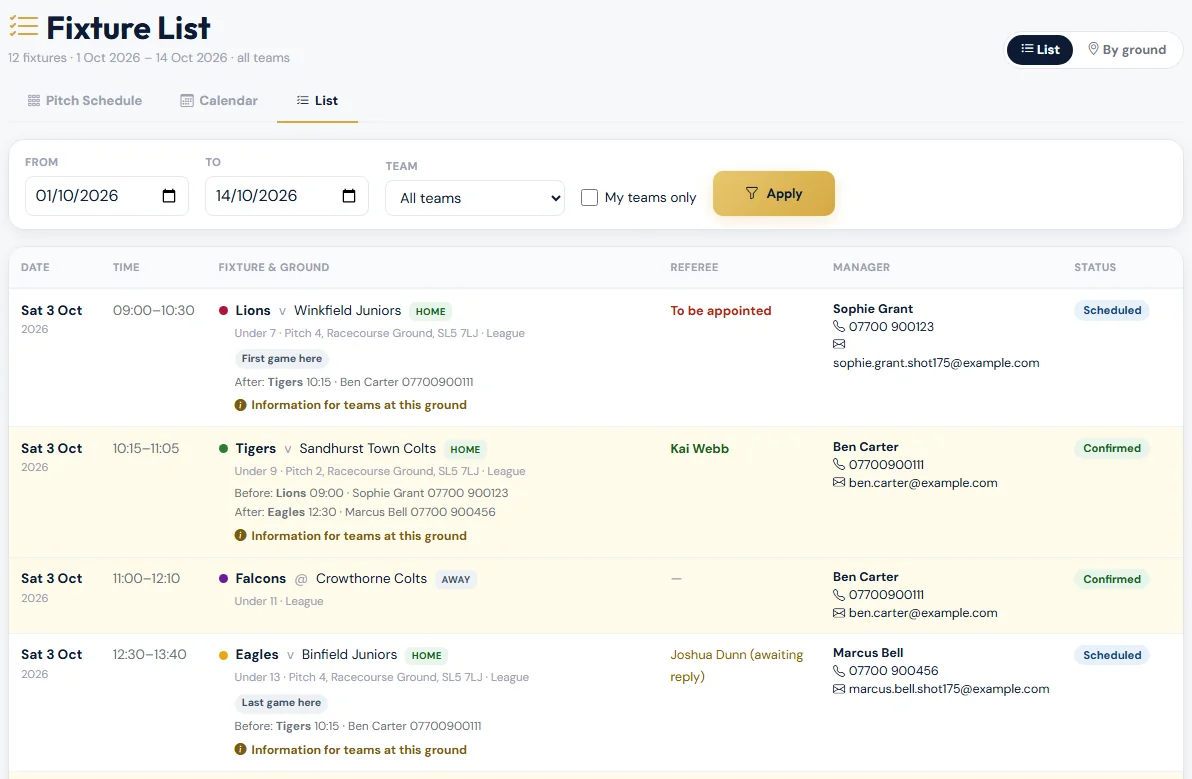
Task: Email marcus.bell.shot175@example.com
Action: click(x=949, y=689)
